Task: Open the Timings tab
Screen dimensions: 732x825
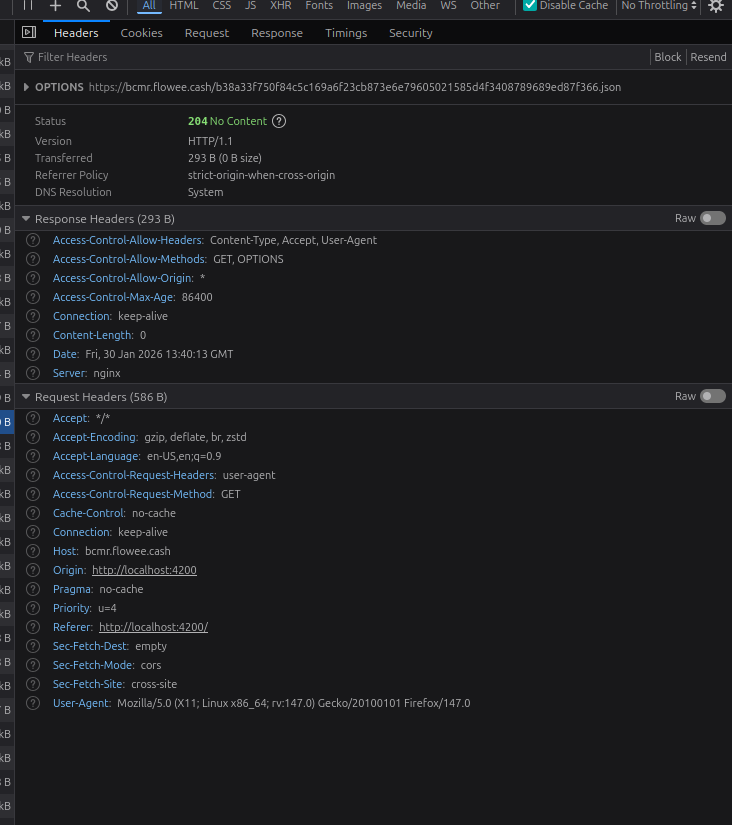Action: [x=345, y=33]
